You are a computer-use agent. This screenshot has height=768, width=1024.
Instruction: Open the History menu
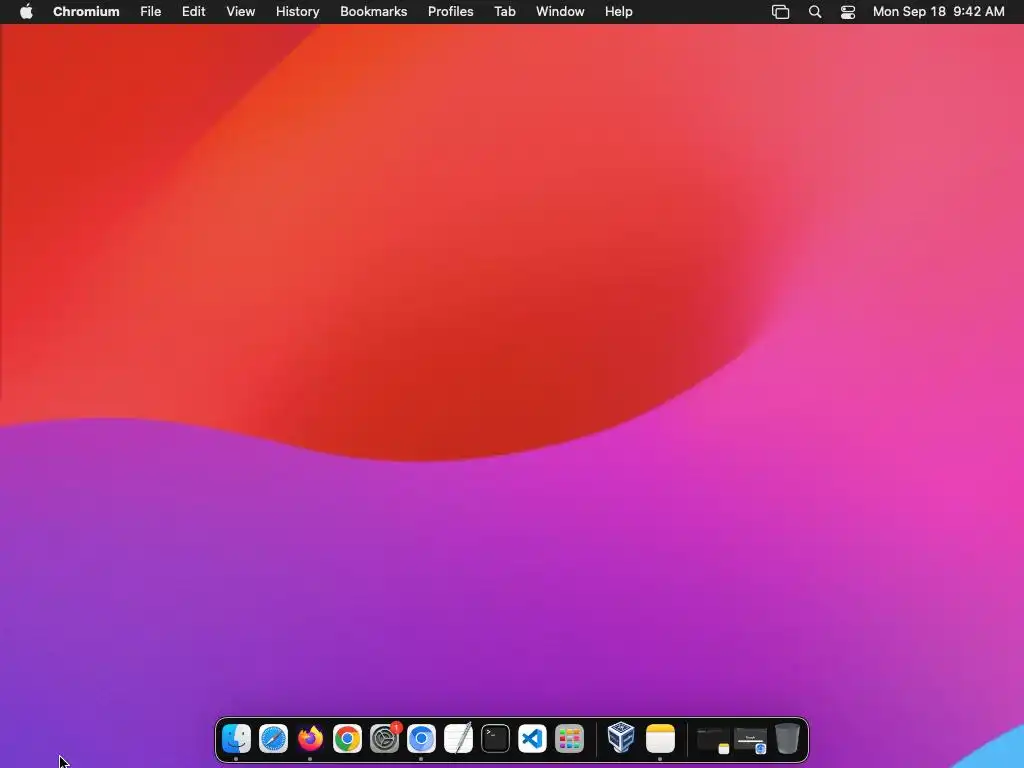pos(297,11)
